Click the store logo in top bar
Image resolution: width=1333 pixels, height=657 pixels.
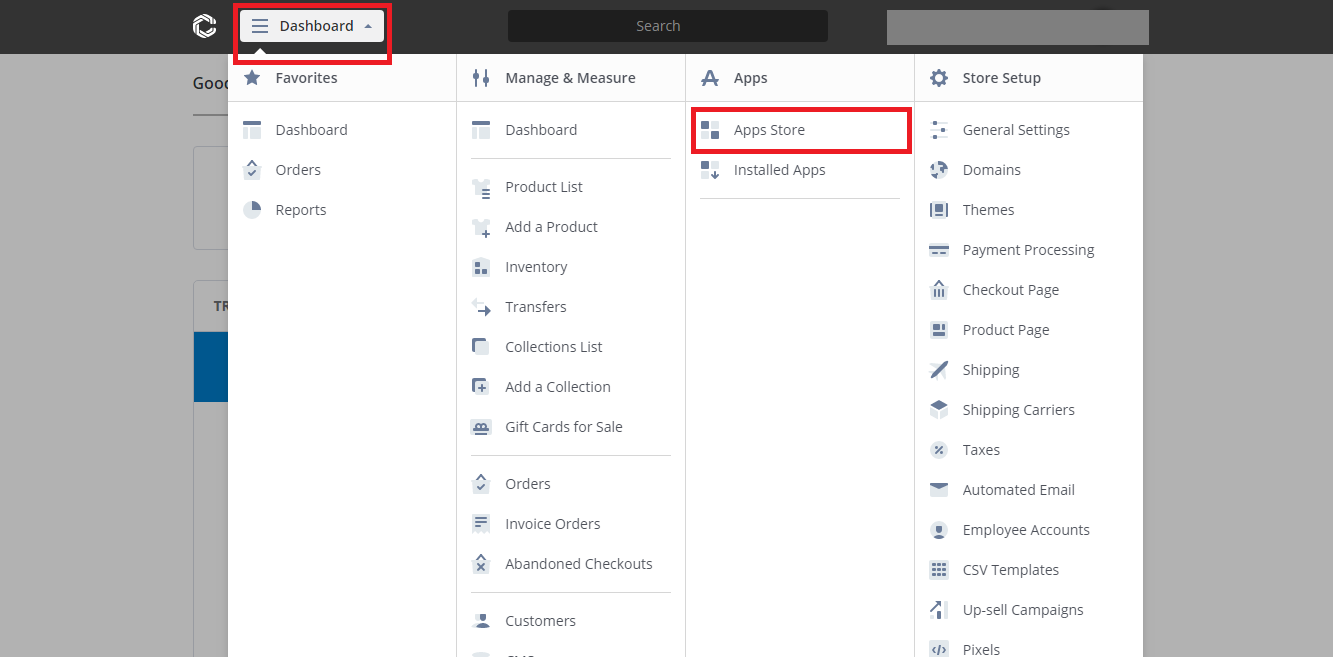tap(204, 26)
